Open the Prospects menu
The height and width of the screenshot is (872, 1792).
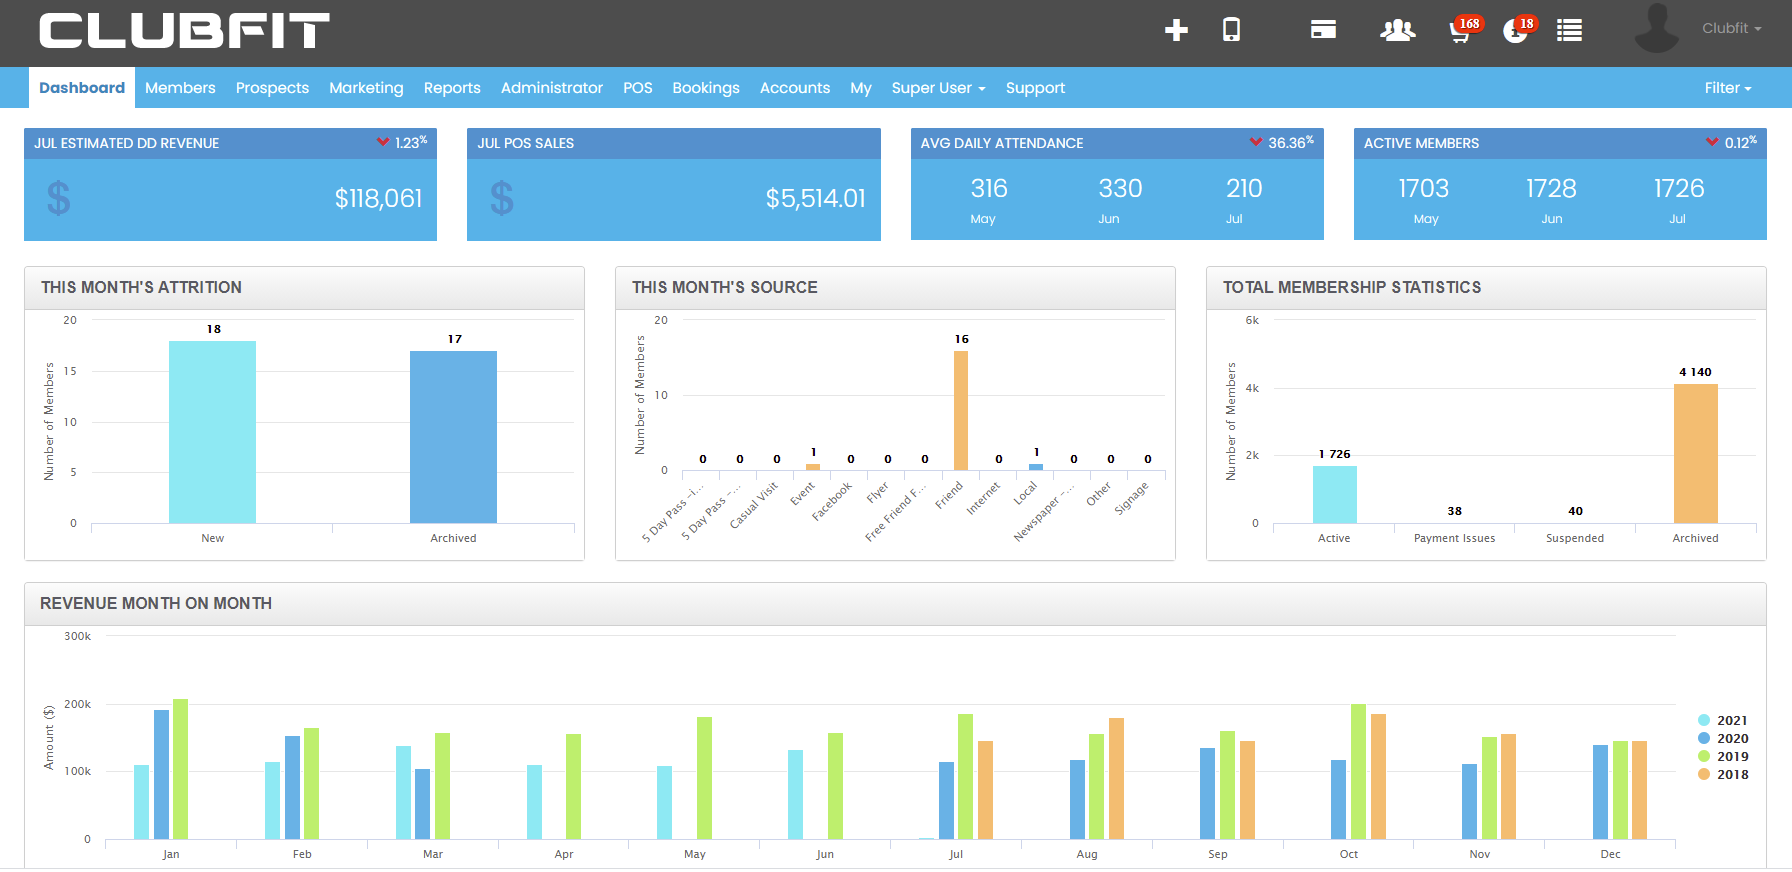[272, 88]
